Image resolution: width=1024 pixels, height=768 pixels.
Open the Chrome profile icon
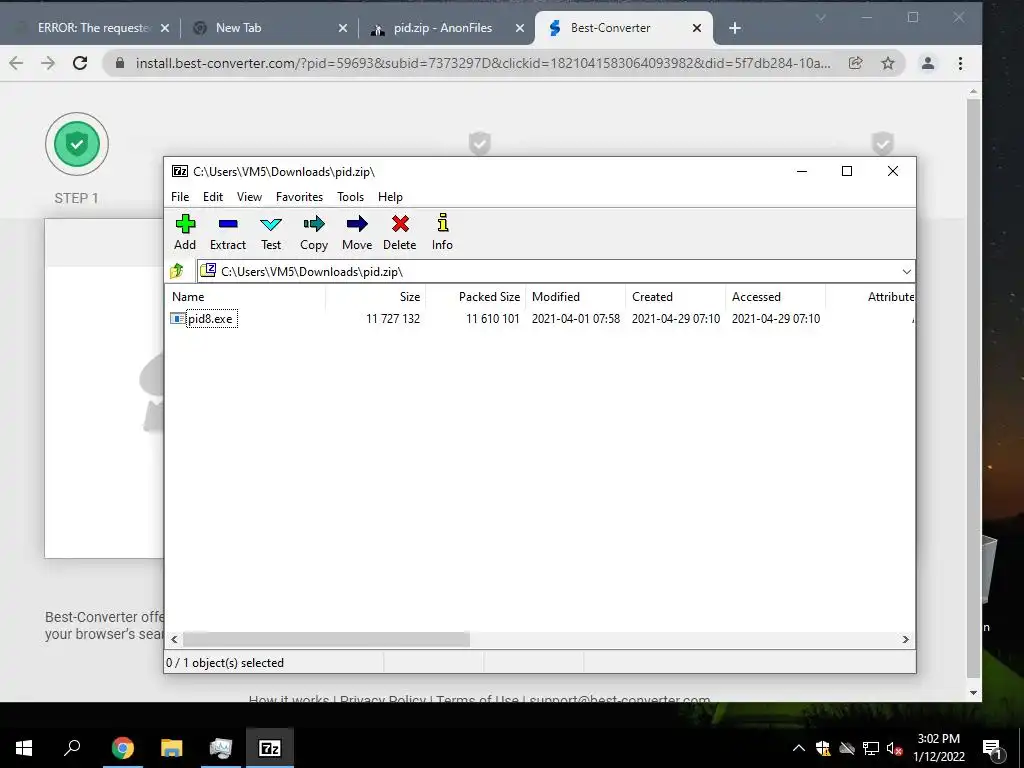coord(927,63)
